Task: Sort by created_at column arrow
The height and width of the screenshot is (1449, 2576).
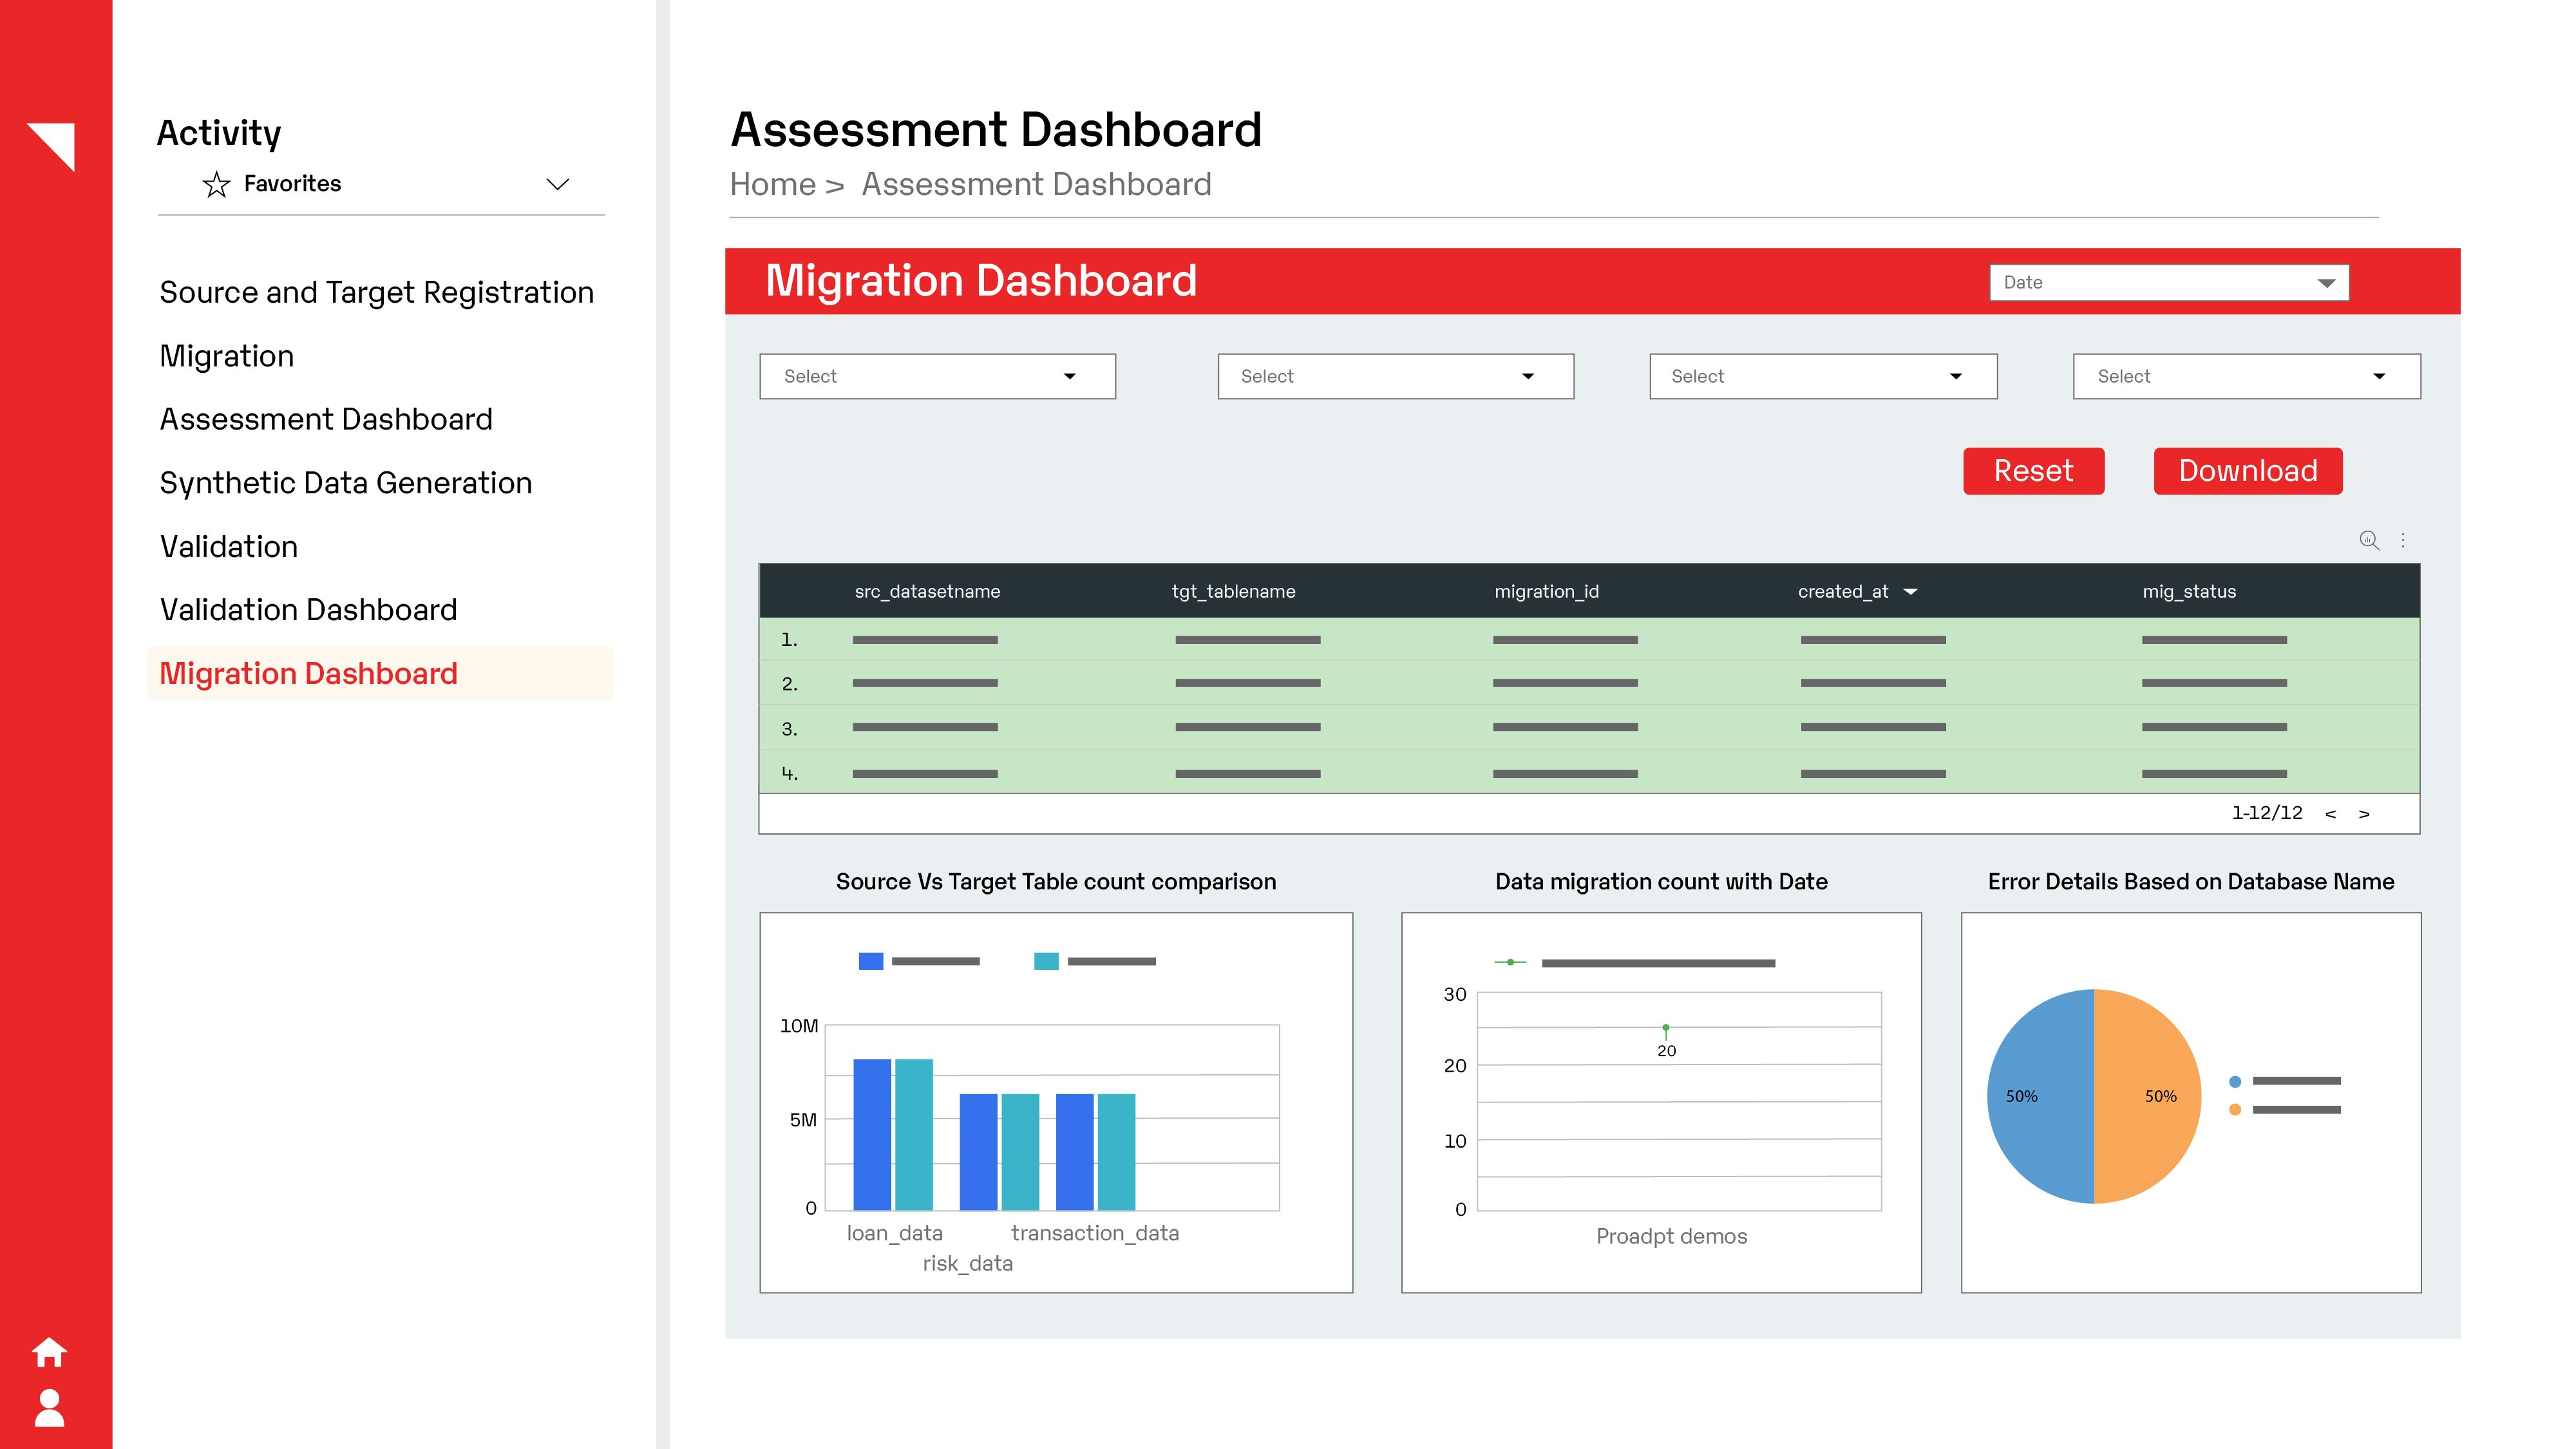Action: [x=1910, y=591]
